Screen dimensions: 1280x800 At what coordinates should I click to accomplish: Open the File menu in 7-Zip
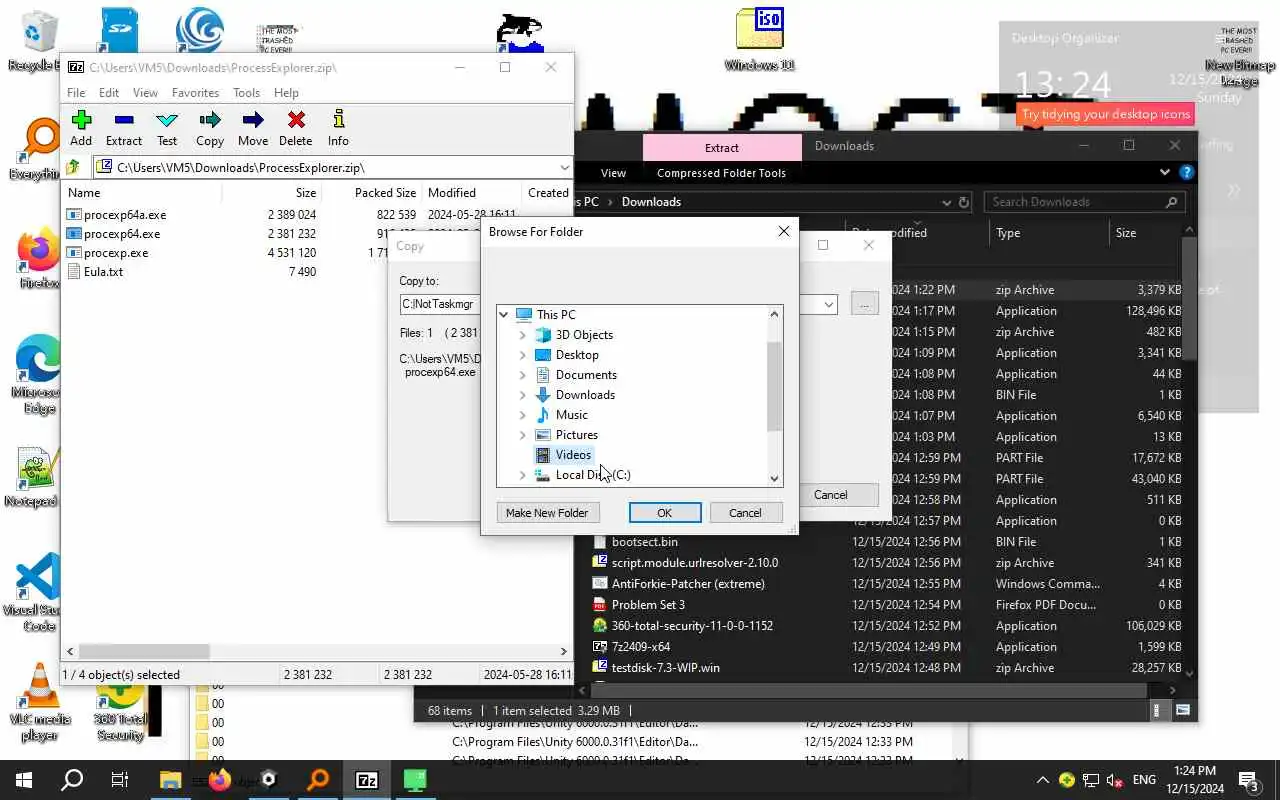pyautogui.click(x=76, y=92)
